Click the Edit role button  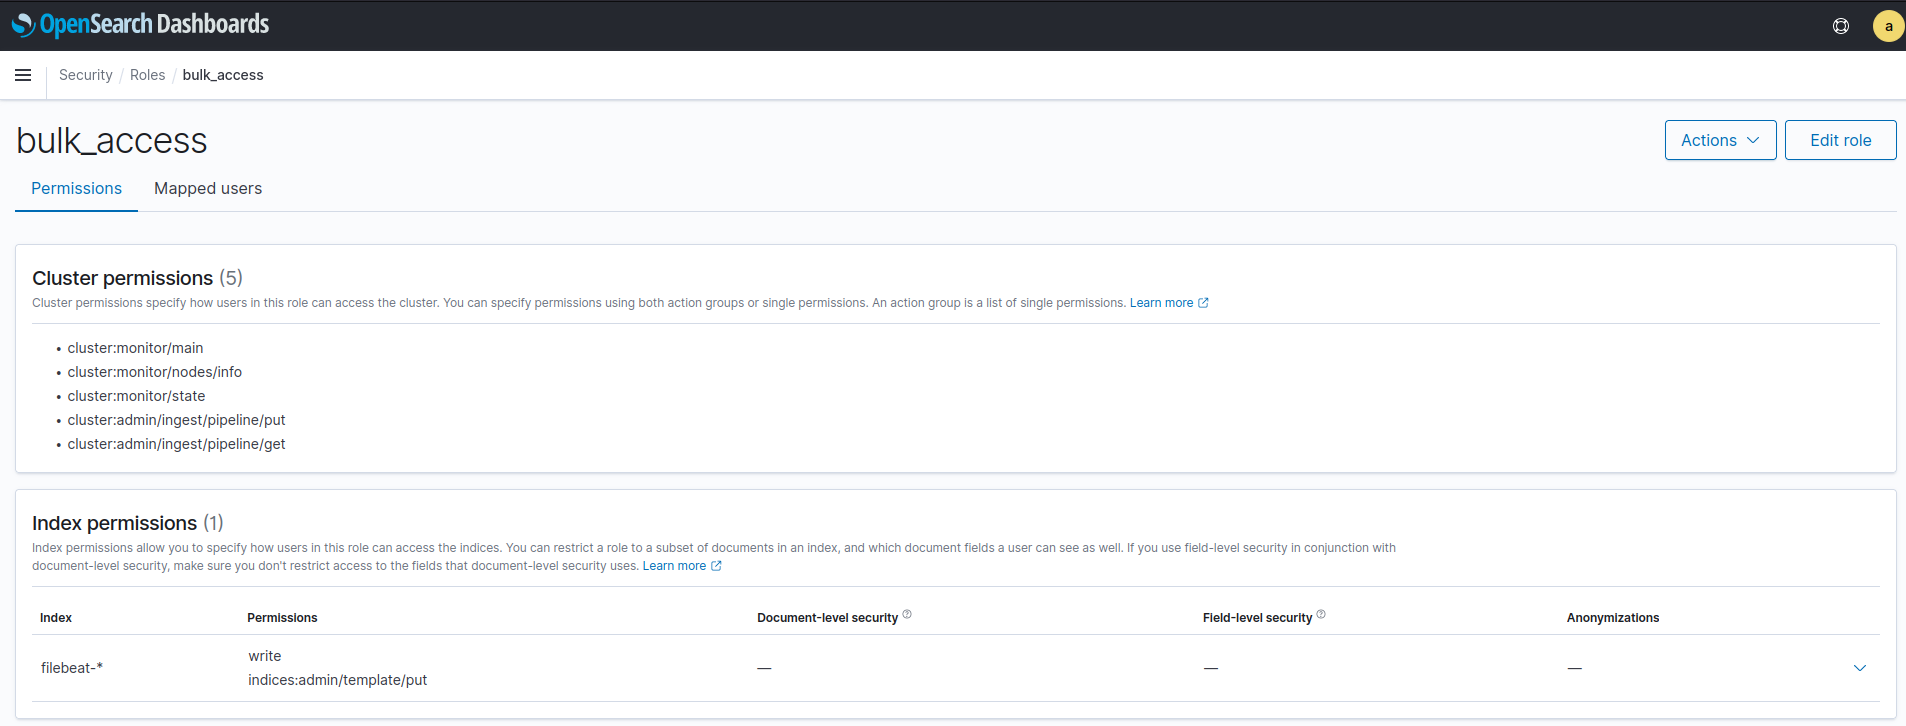[x=1839, y=140]
